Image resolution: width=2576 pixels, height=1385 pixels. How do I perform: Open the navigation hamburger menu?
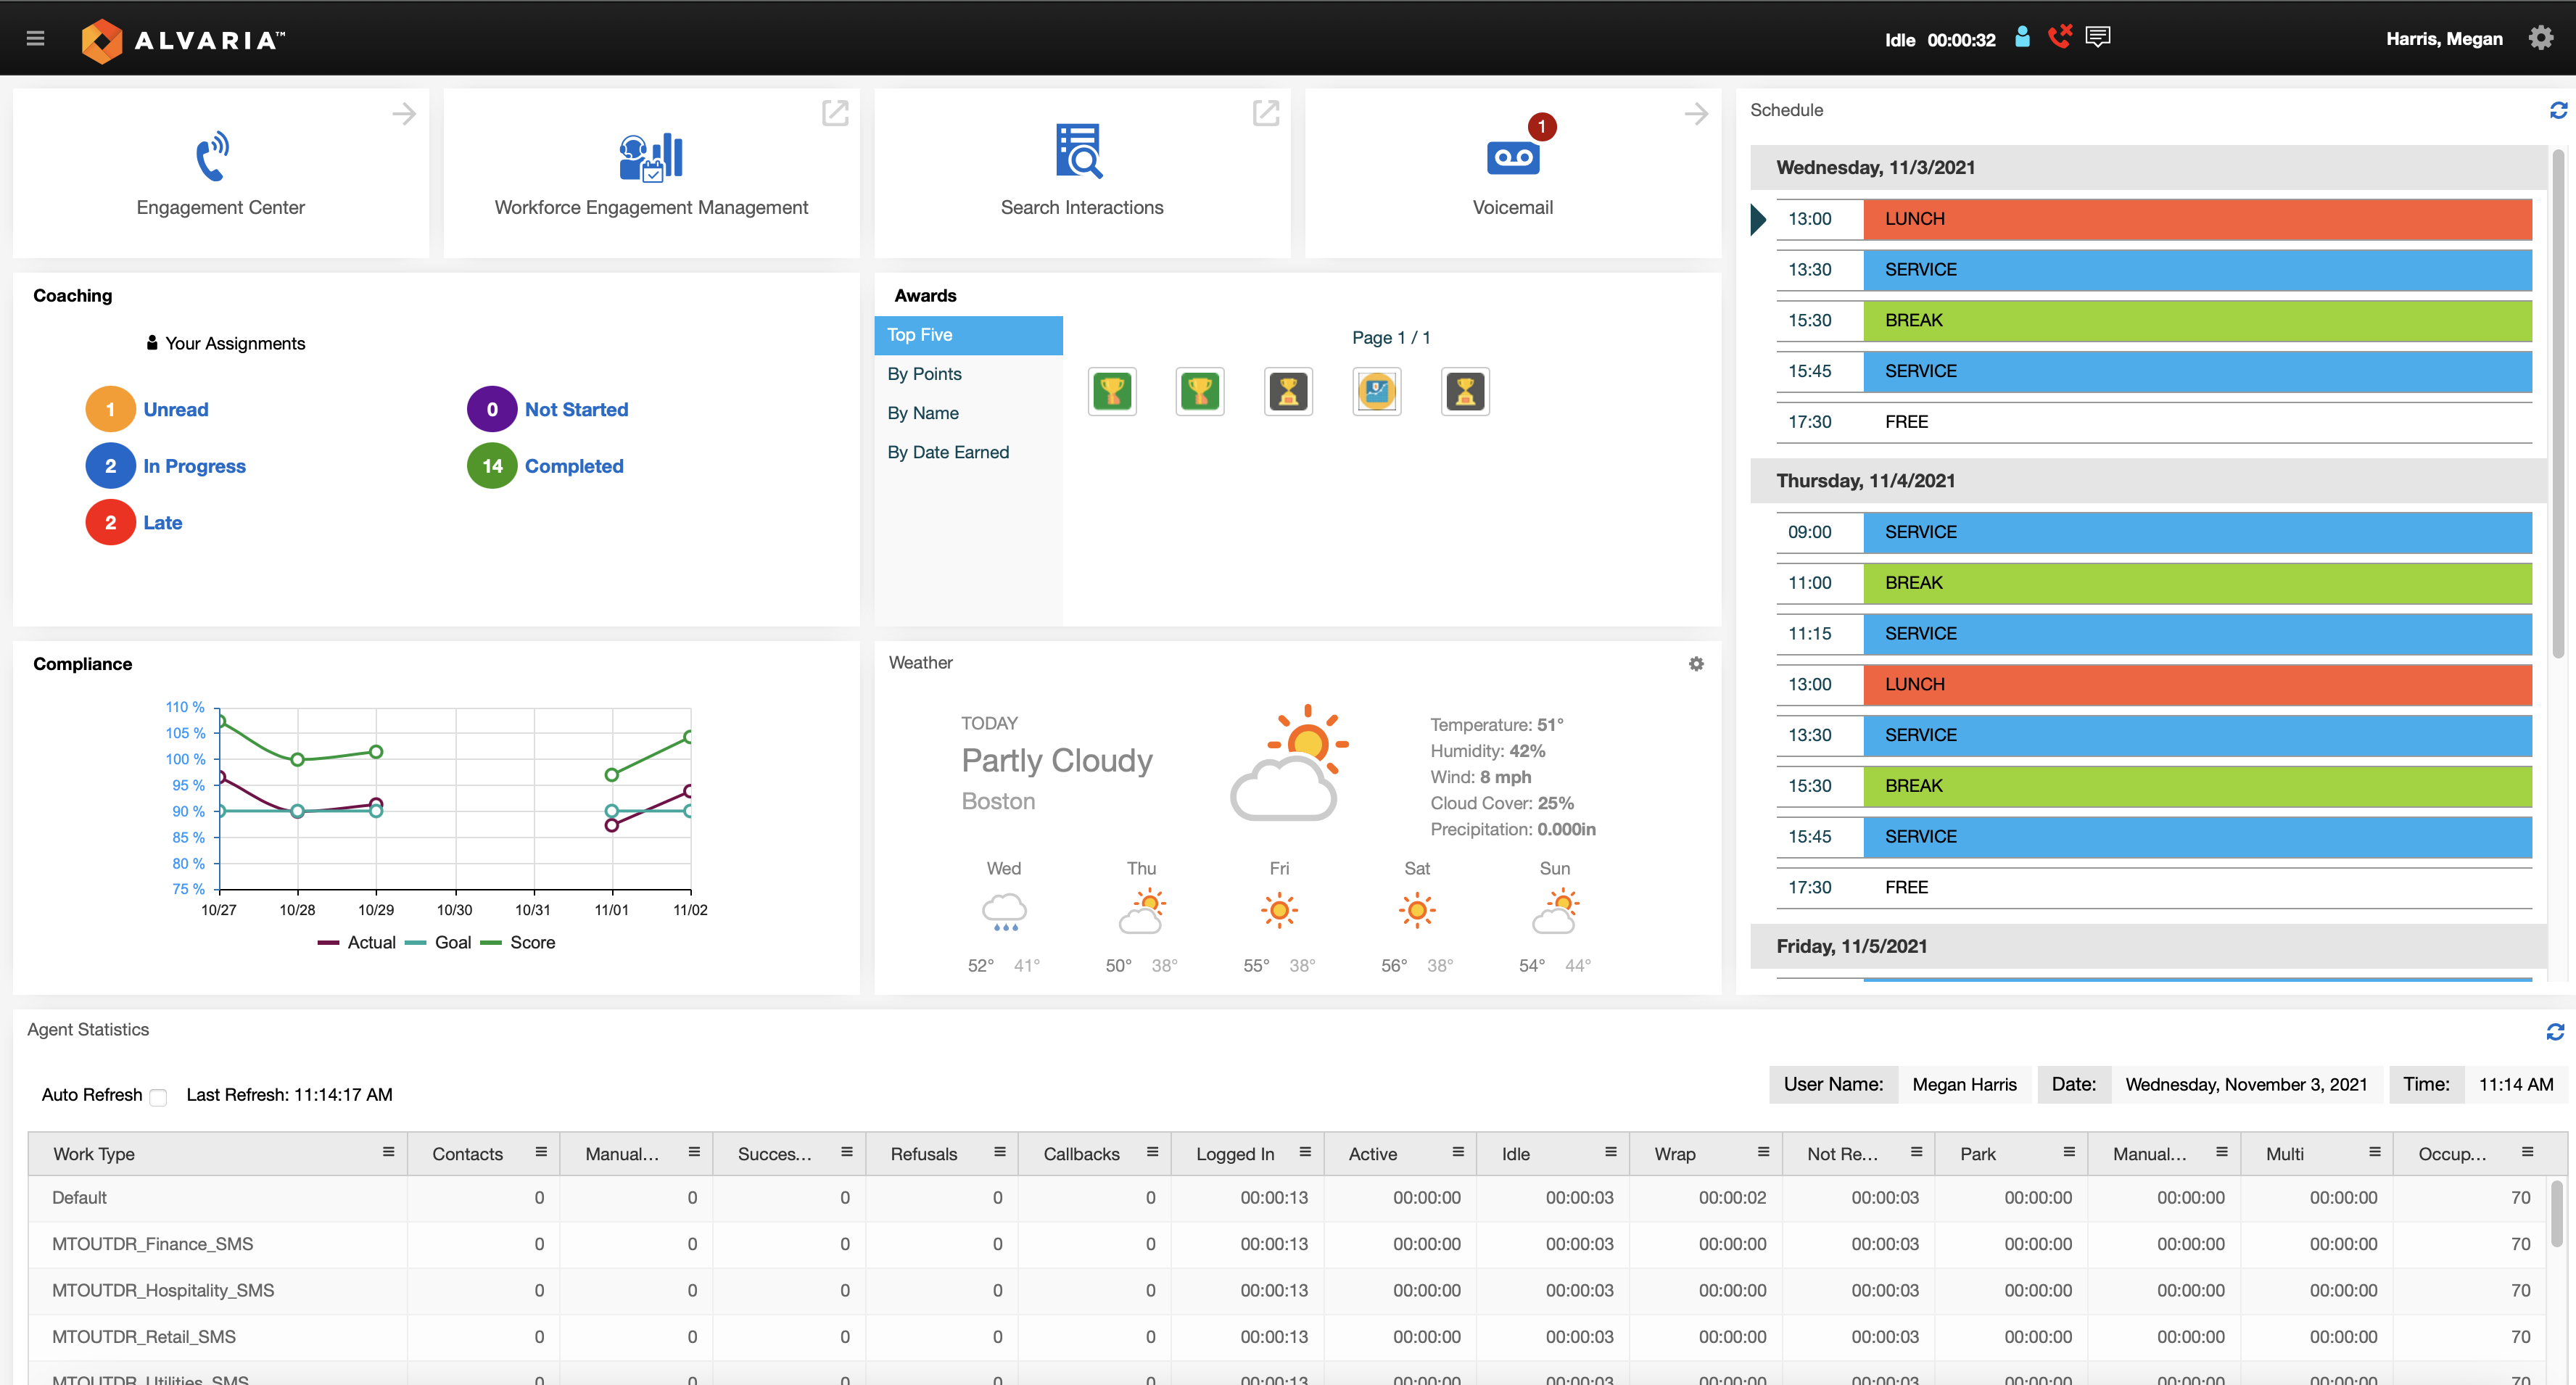pyautogui.click(x=35, y=38)
